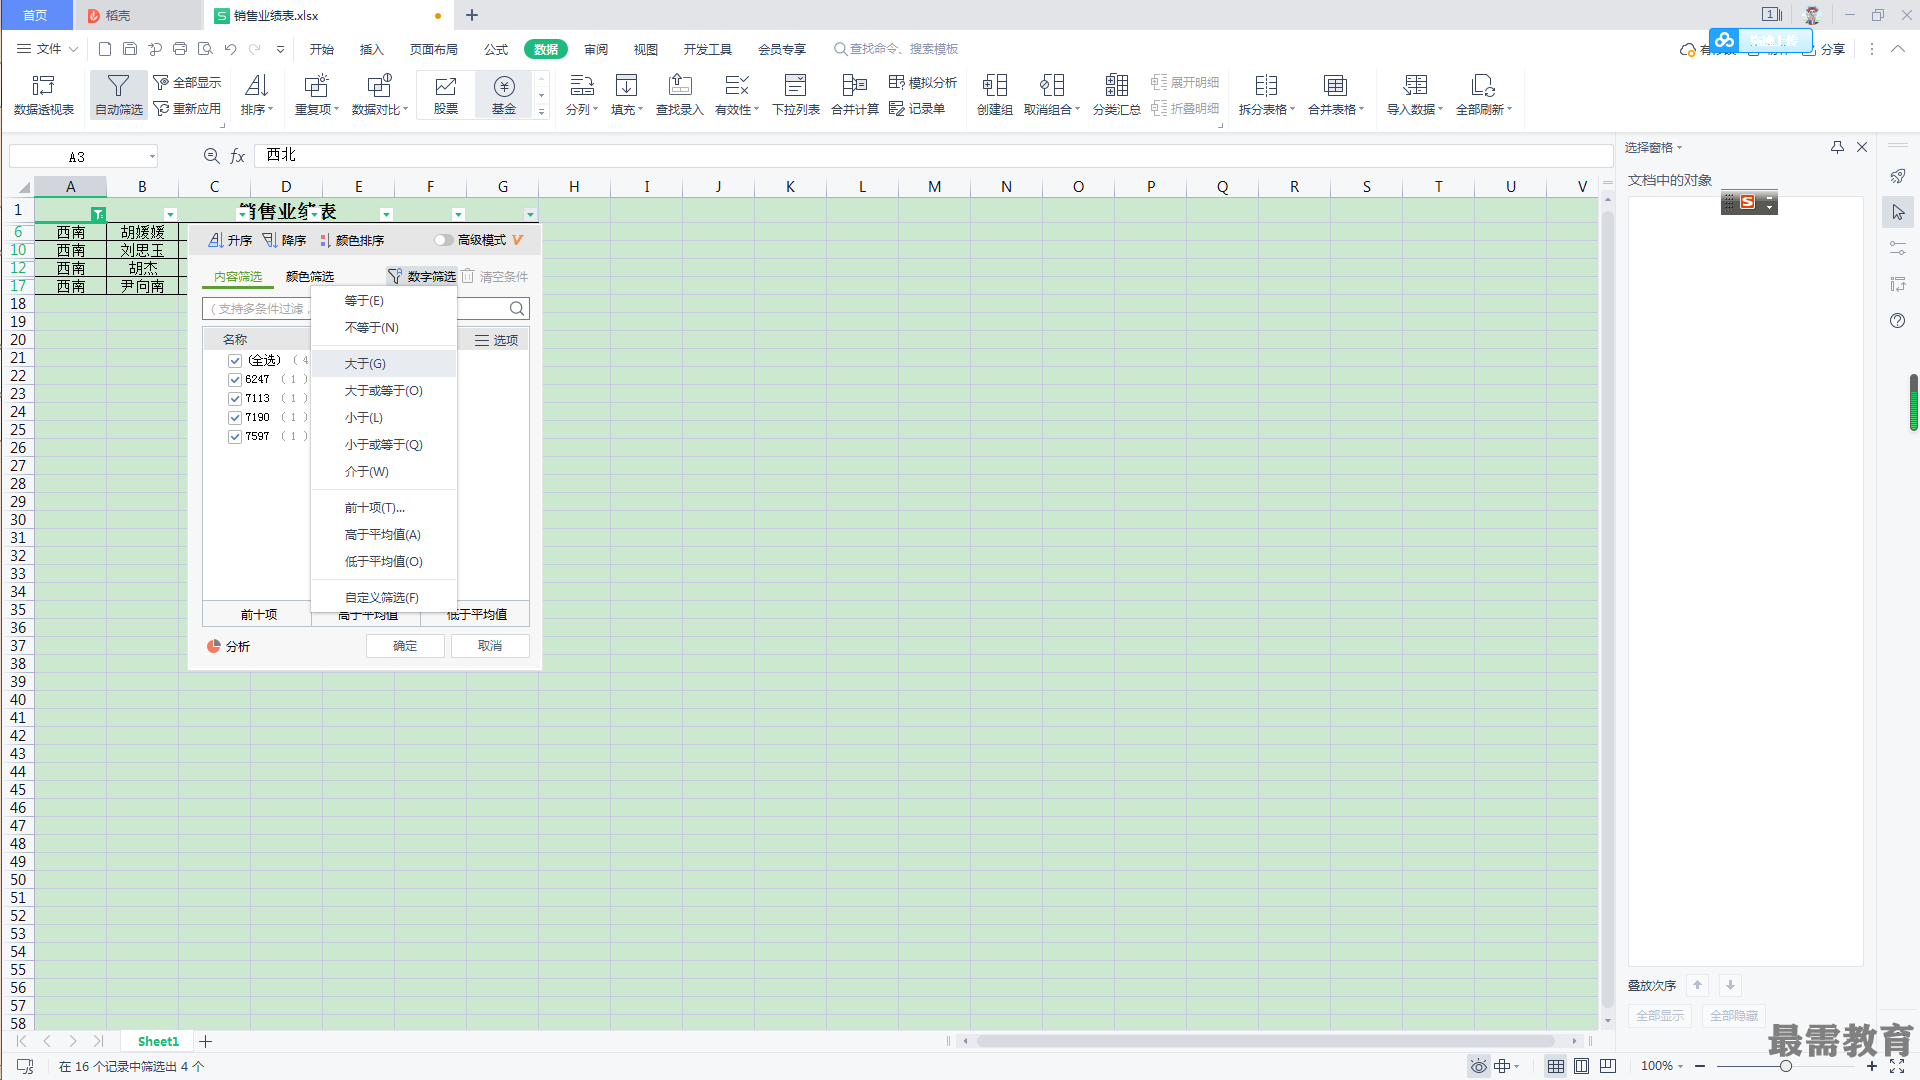
Task: Click the 全部显示 show all icon
Action: (187, 82)
